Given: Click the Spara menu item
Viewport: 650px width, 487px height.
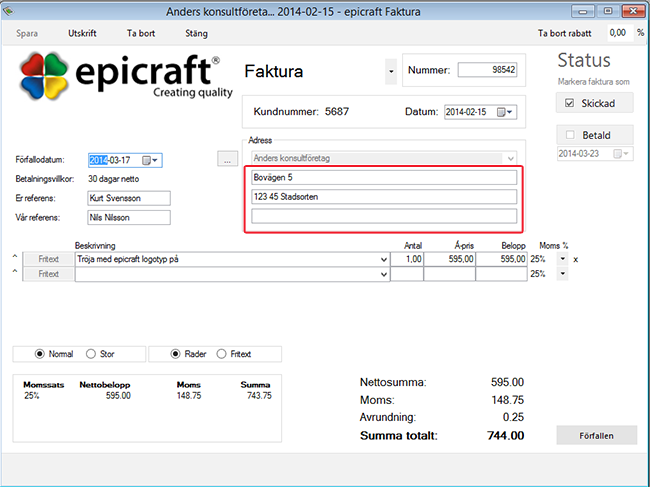Looking at the screenshot, I should 27,33.
